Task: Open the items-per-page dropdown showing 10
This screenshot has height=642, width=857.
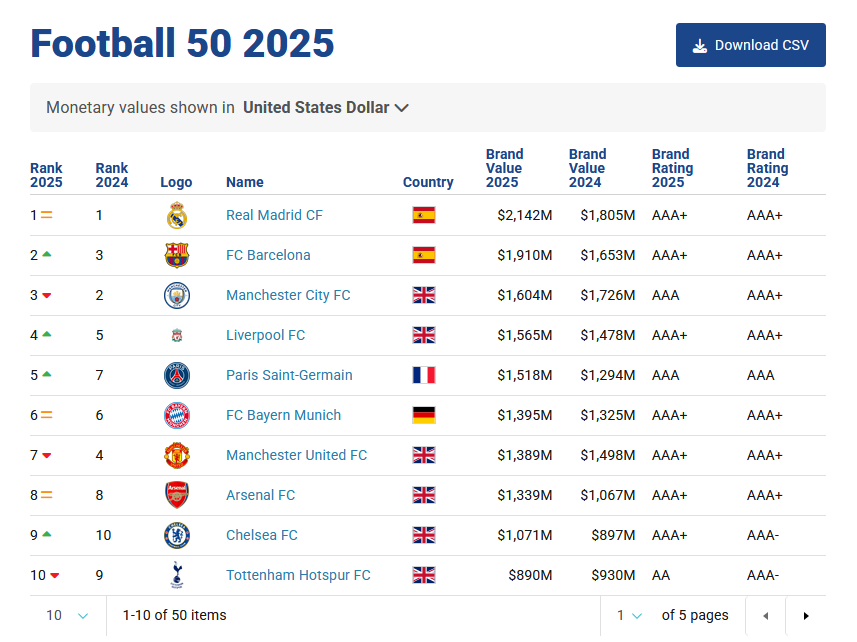Action: click(67, 616)
